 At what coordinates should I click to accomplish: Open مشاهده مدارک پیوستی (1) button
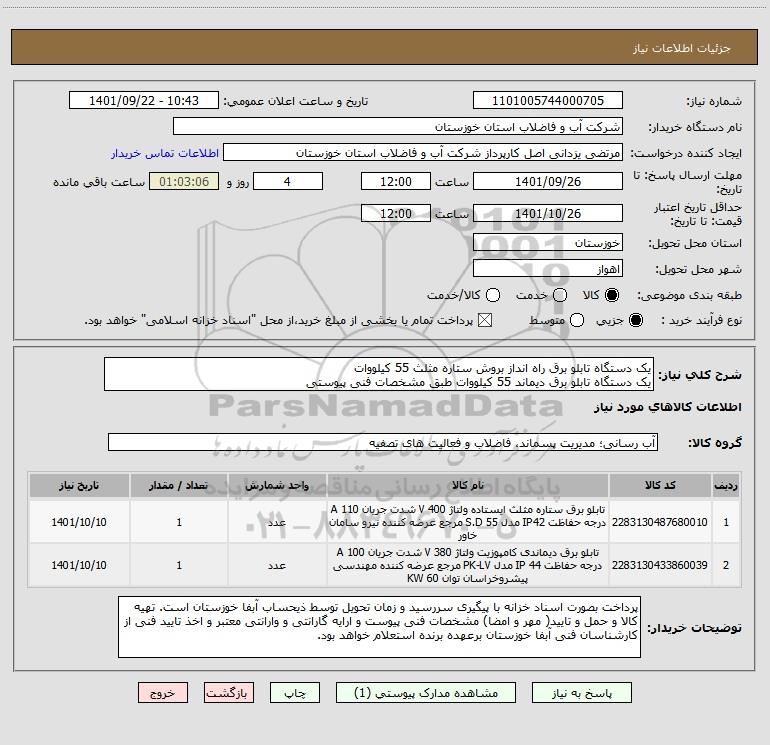point(426,693)
